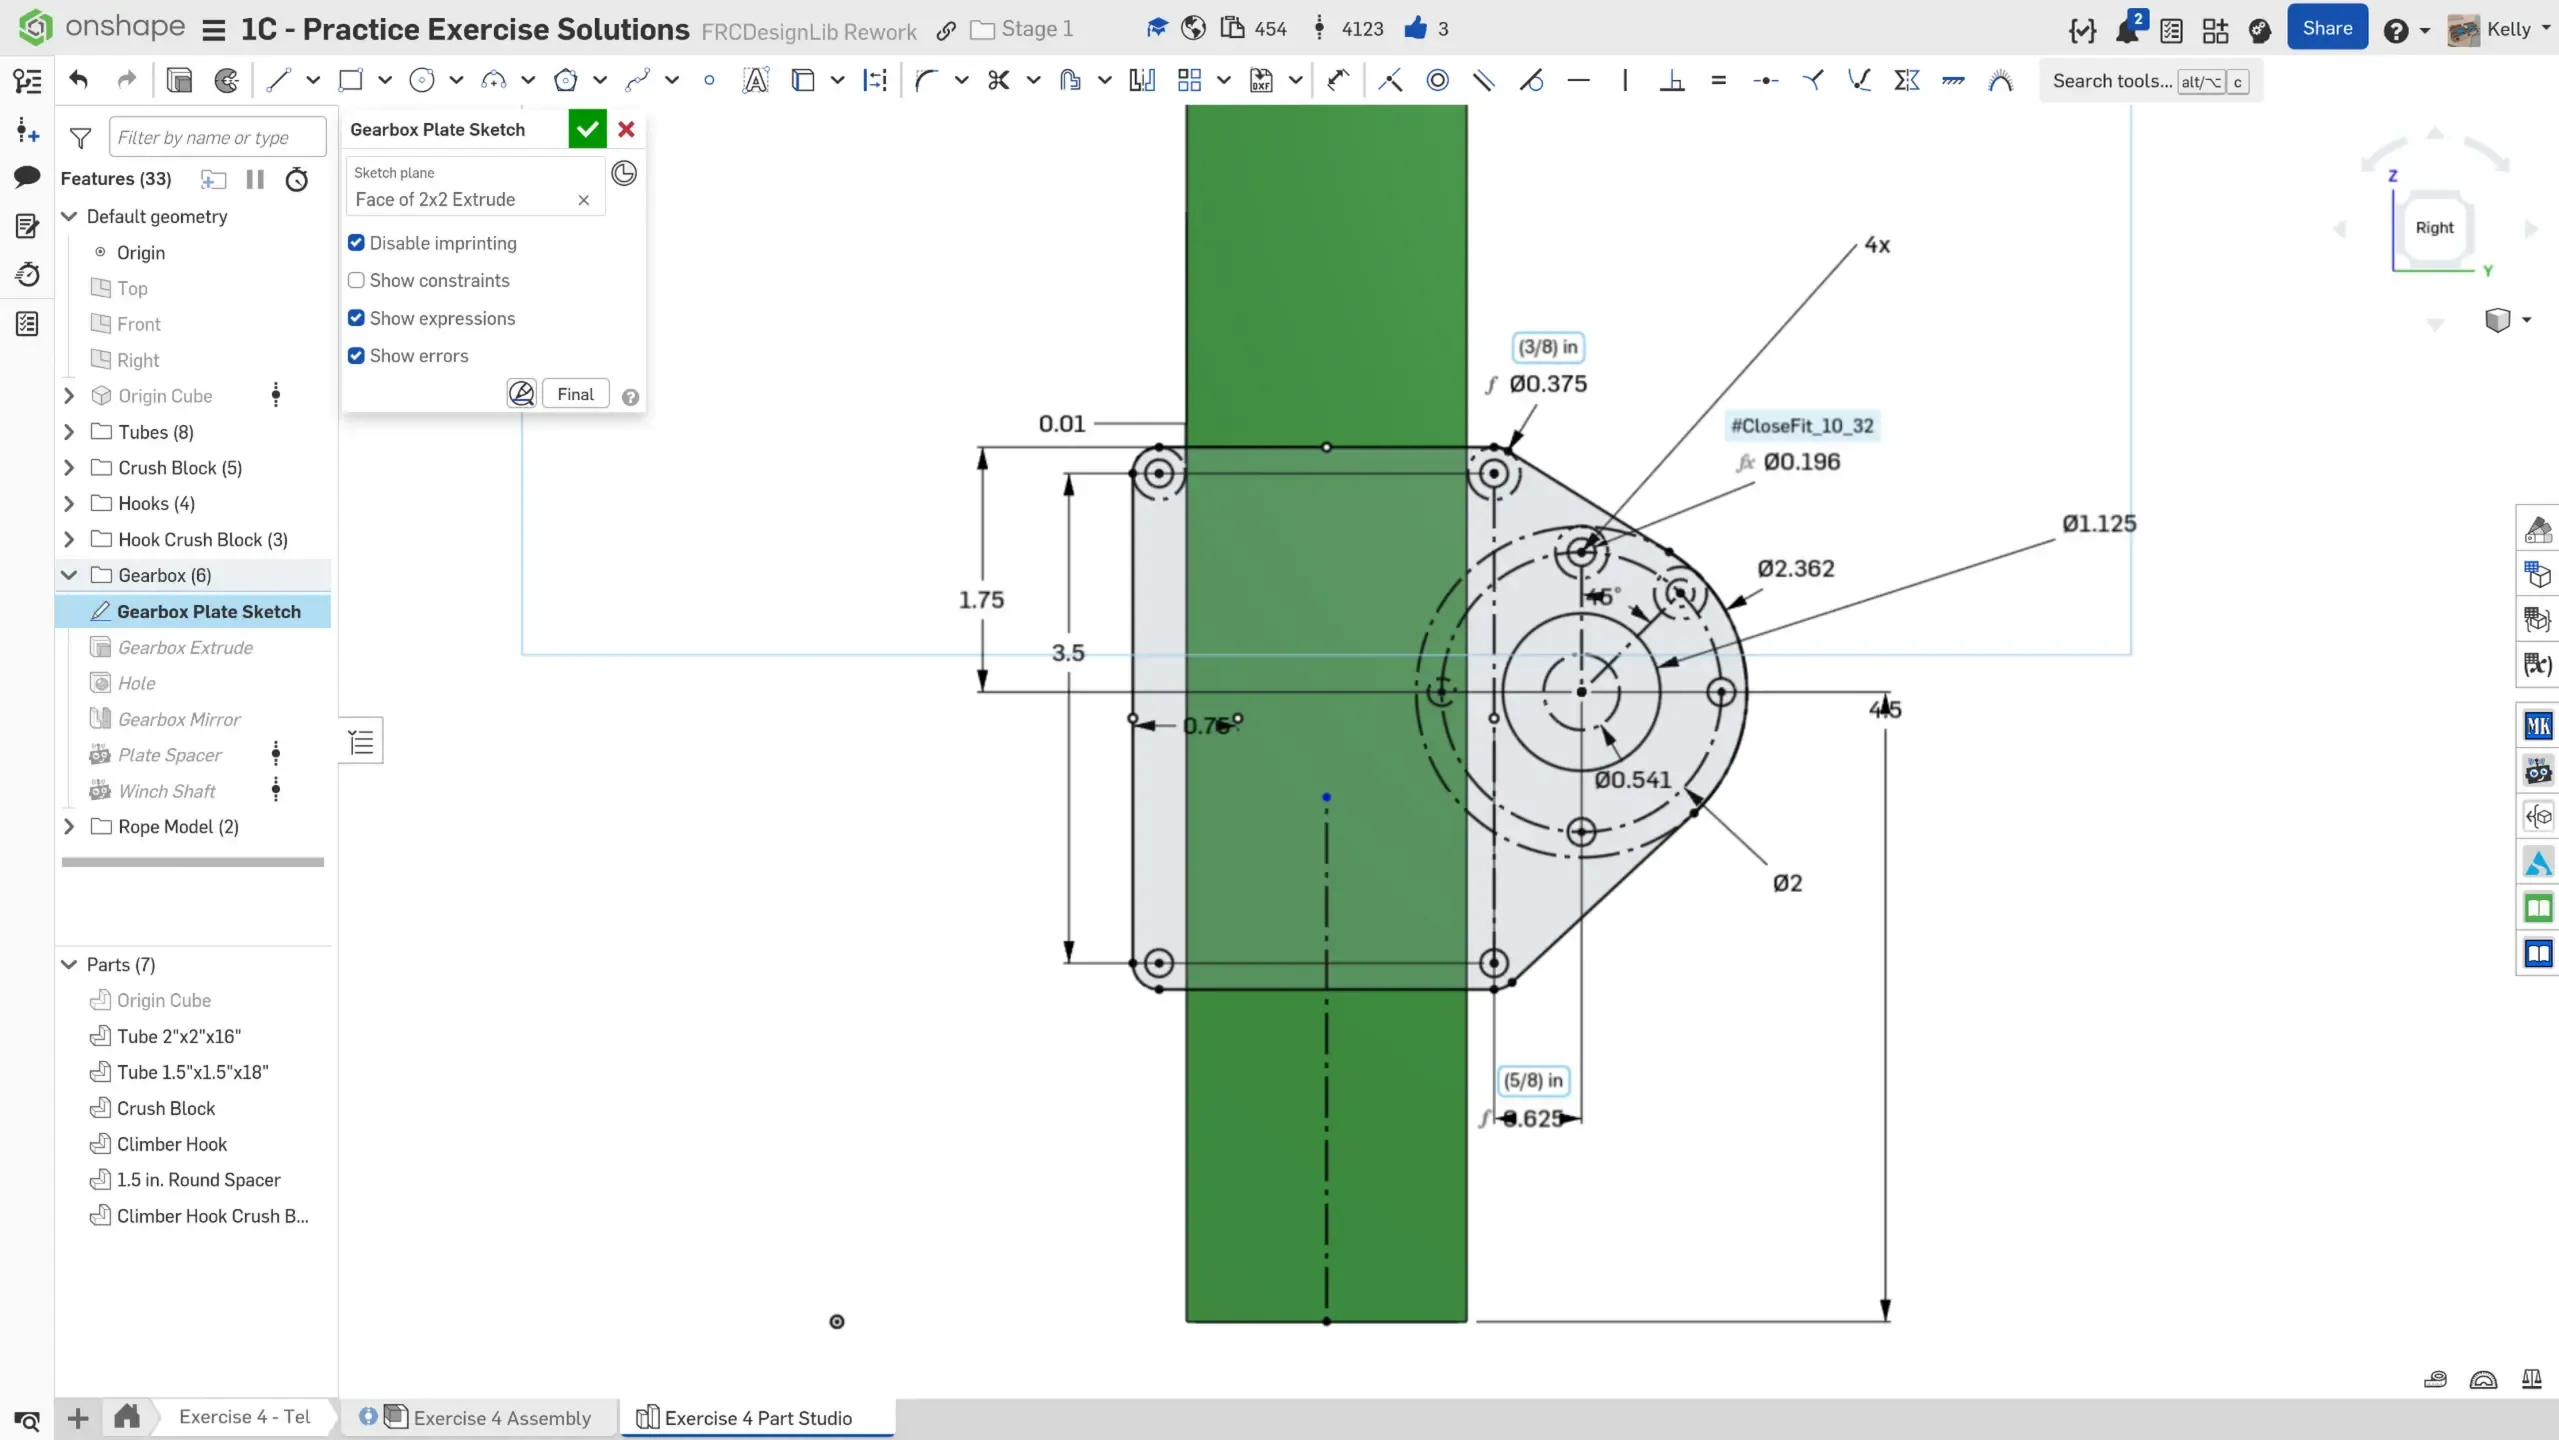Viewport: 2559px width, 1440px height.
Task: Select the Trim scissors tool
Action: coord(998,81)
